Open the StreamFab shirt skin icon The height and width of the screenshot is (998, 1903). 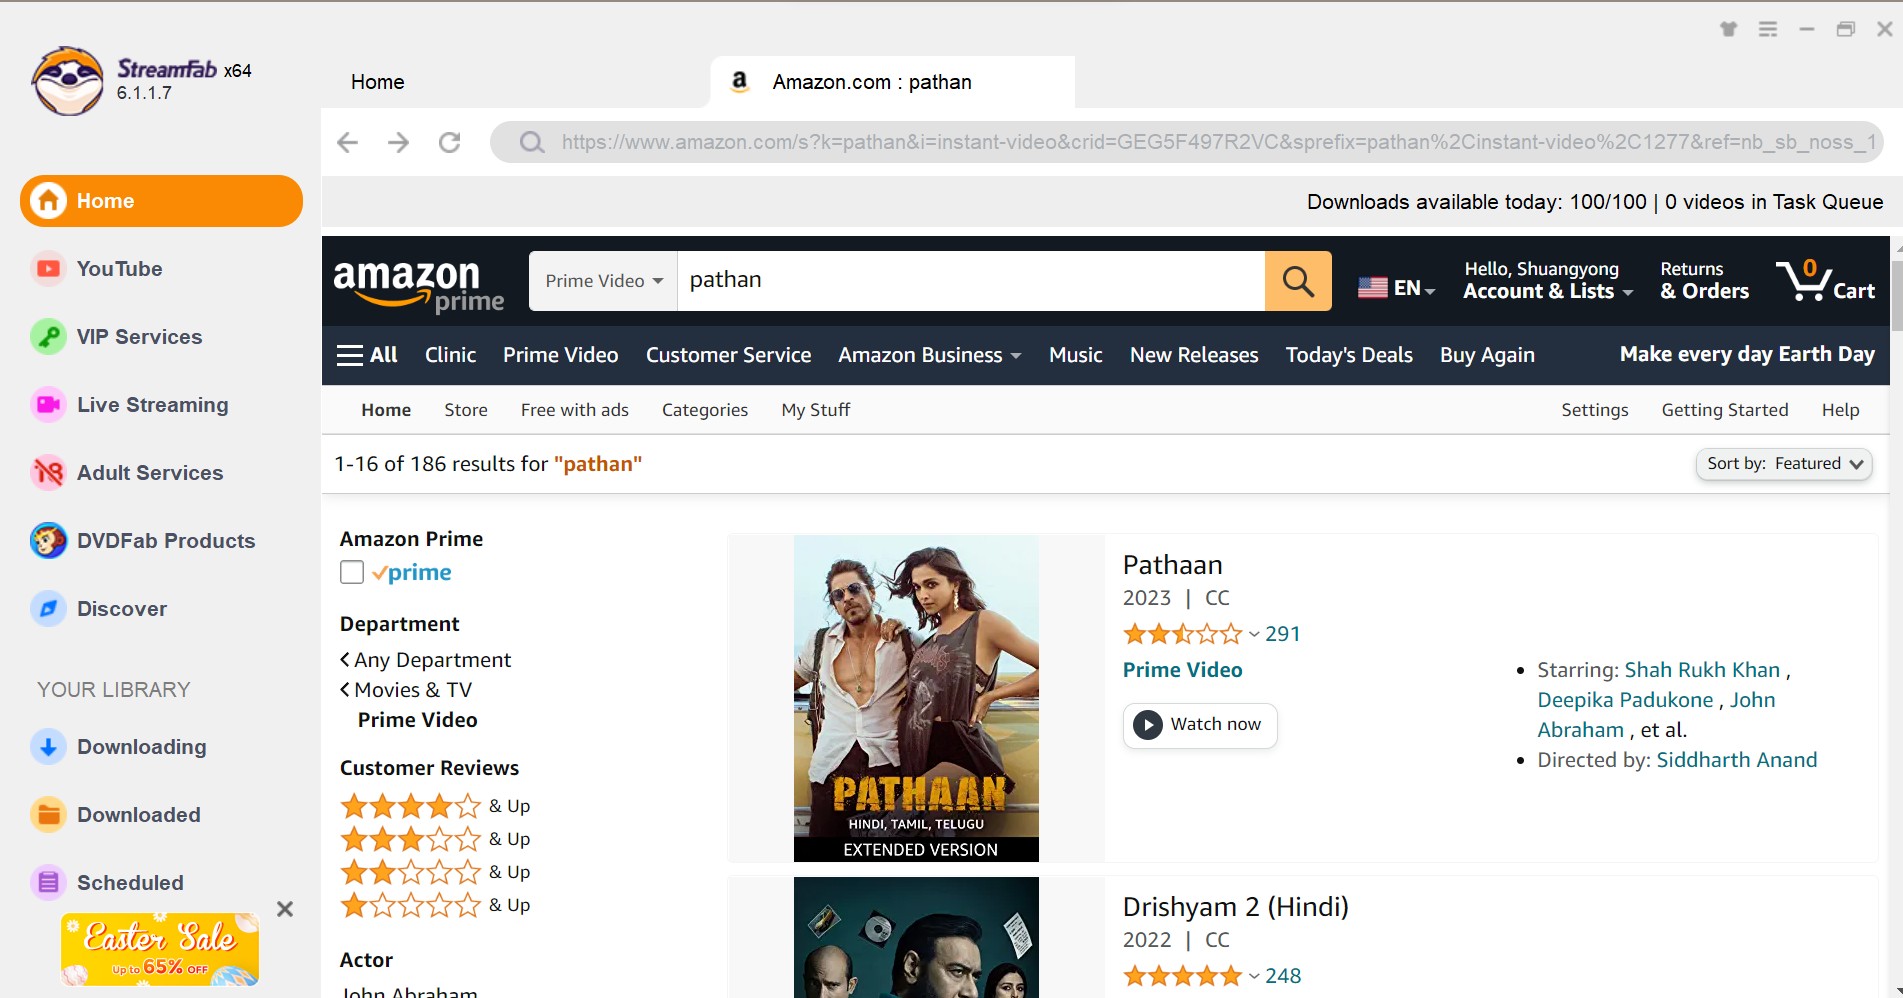point(1729,29)
